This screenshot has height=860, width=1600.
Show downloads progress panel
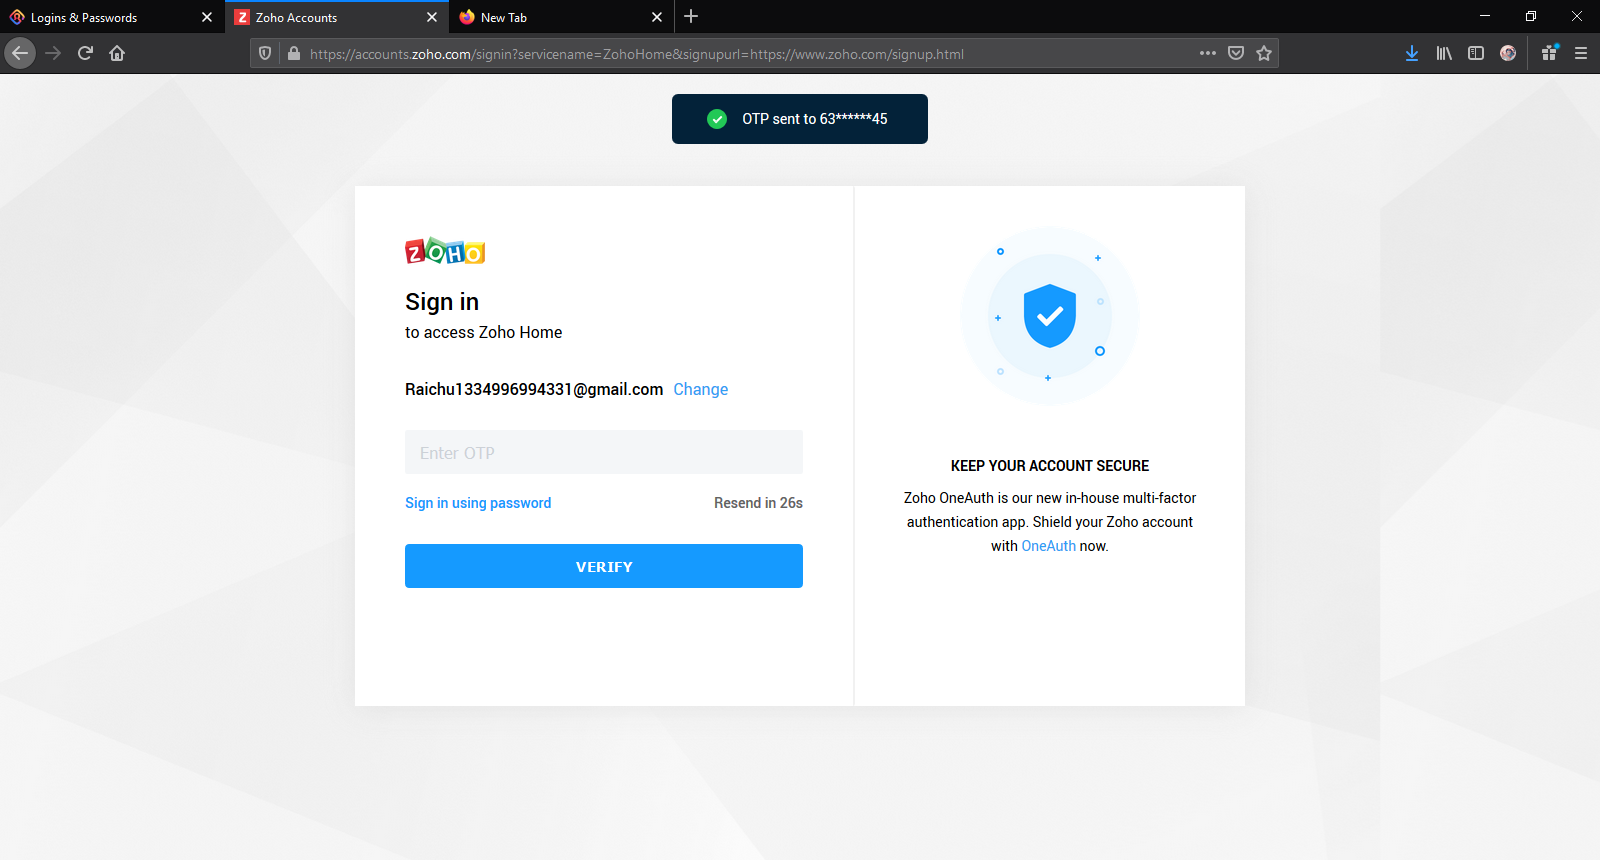coord(1412,53)
